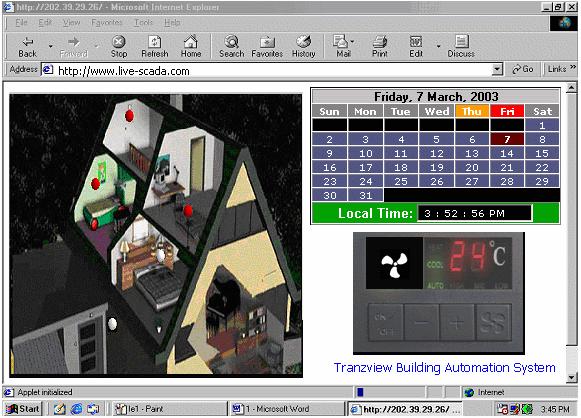The height and width of the screenshot is (418, 581).
Task: Show browsing History icon
Action: click(303, 47)
